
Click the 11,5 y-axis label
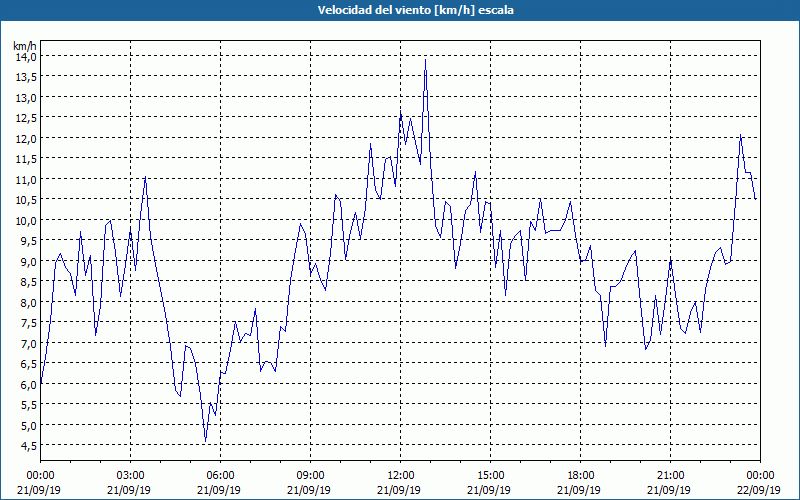[x=25, y=159]
